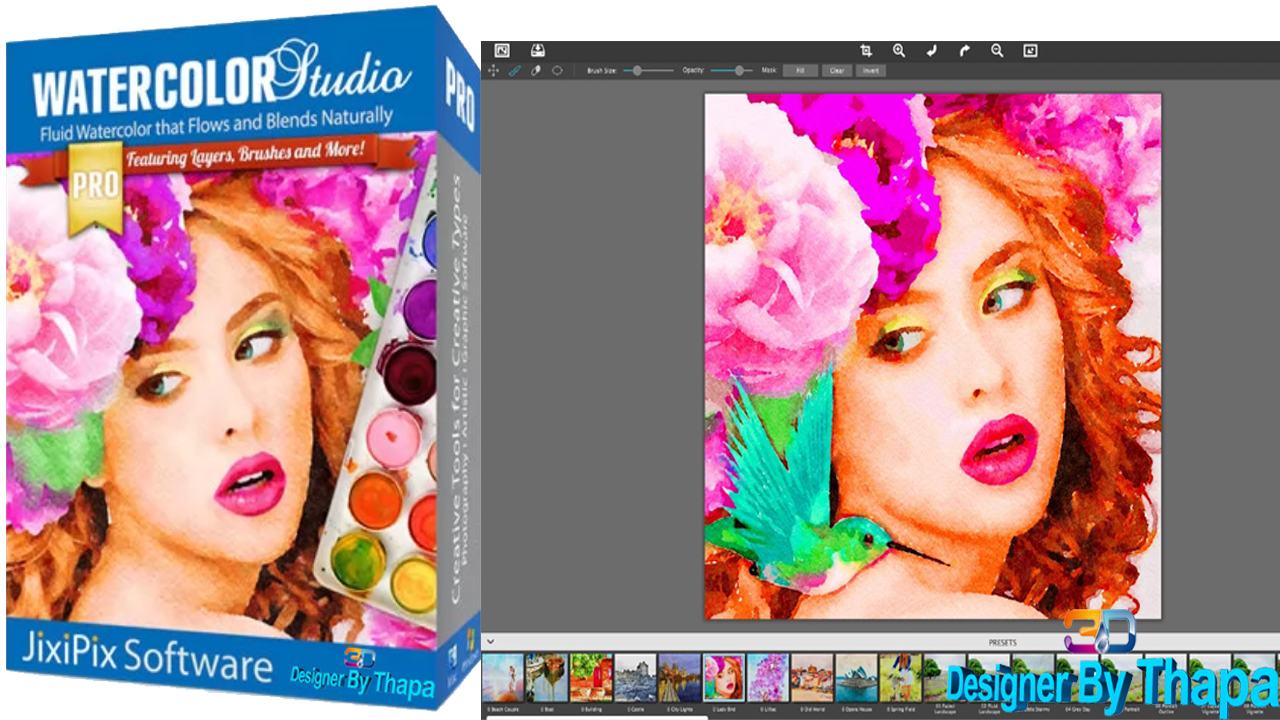Image resolution: width=1280 pixels, height=720 pixels.
Task: Select the Spring Field preset thumbnail
Action: tap(900, 678)
